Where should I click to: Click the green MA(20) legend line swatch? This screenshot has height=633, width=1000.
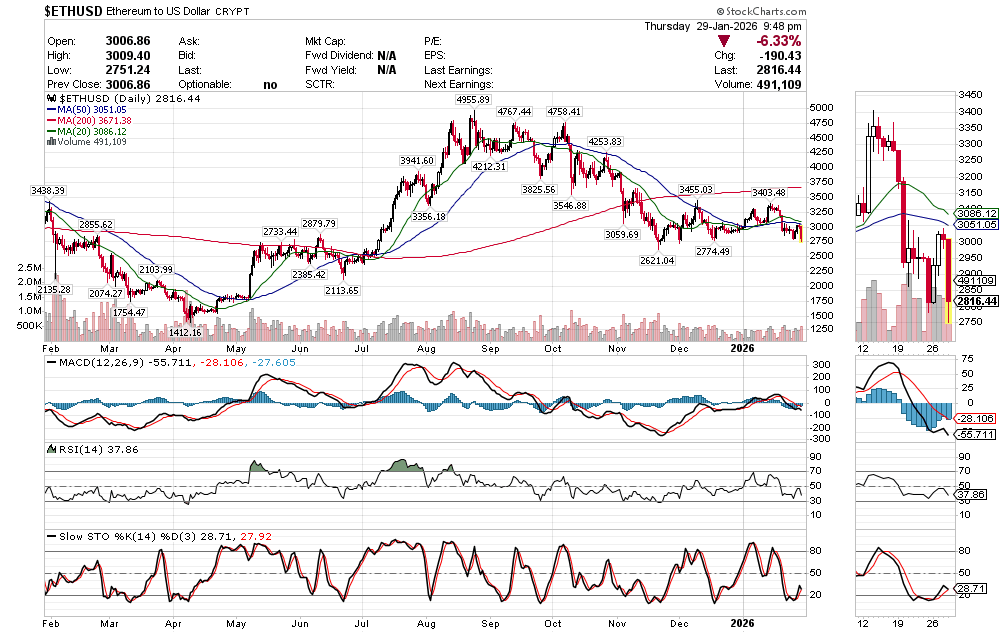point(52,131)
